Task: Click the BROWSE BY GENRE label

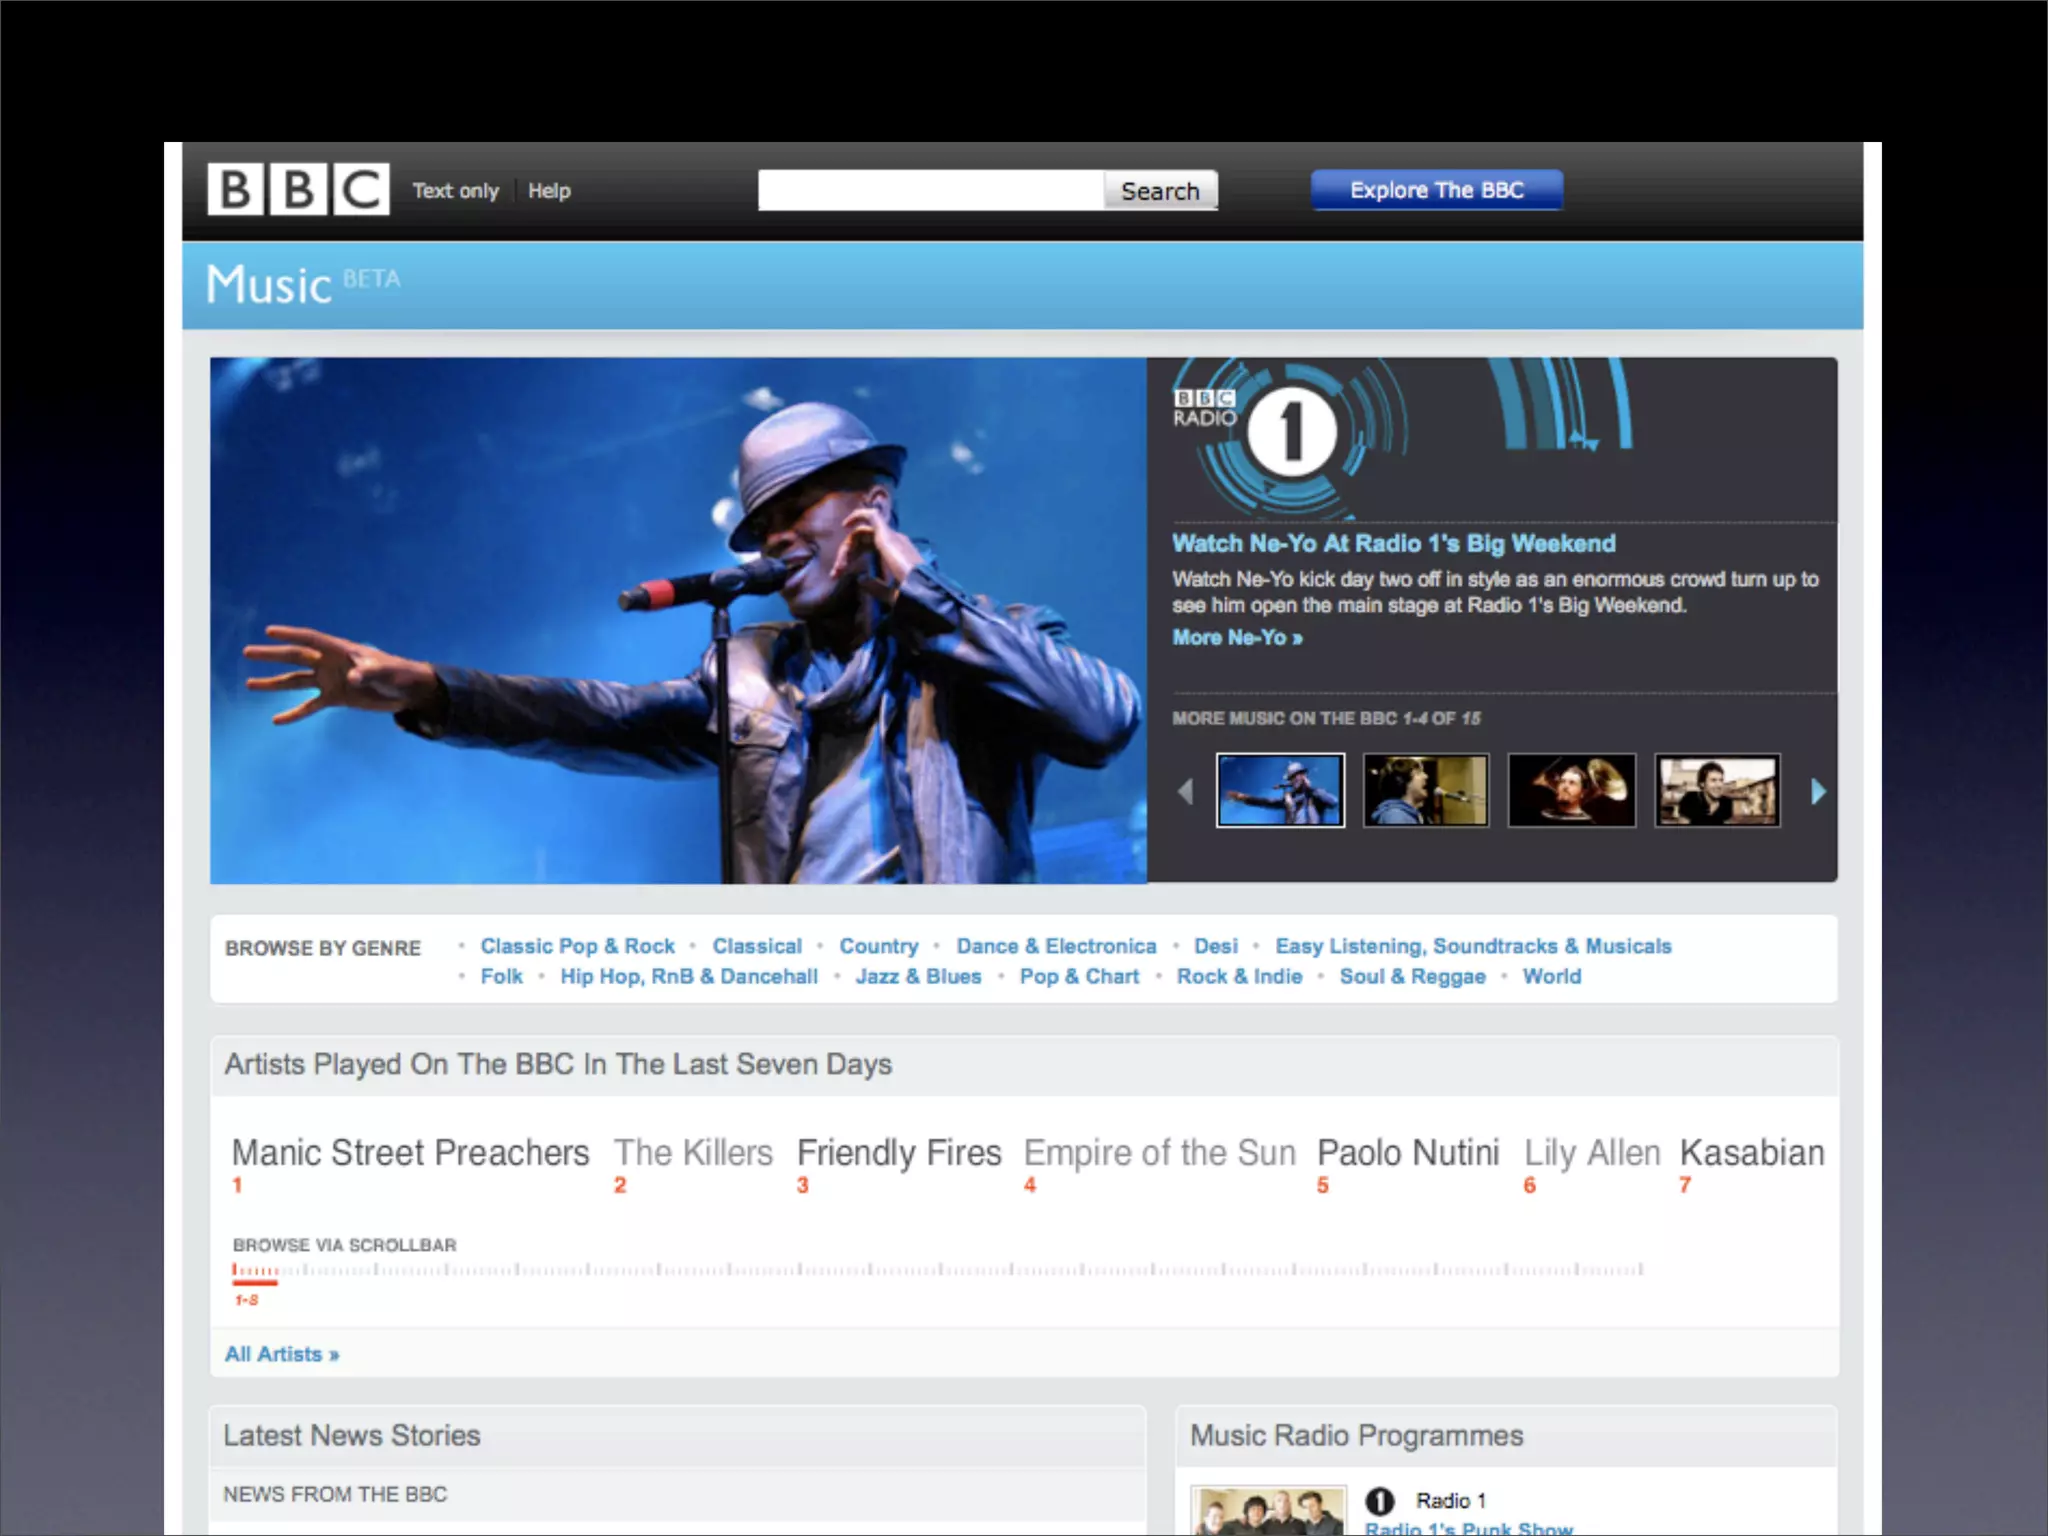Action: coord(323,948)
